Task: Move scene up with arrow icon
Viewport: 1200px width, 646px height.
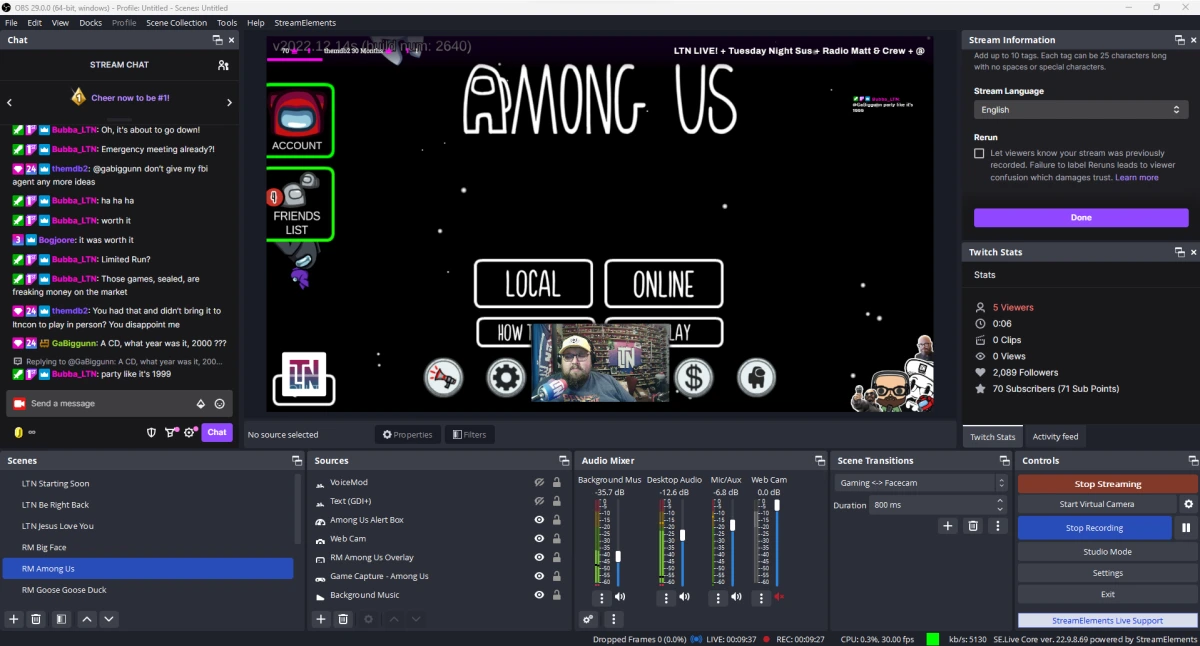Action: pos(87,619)
